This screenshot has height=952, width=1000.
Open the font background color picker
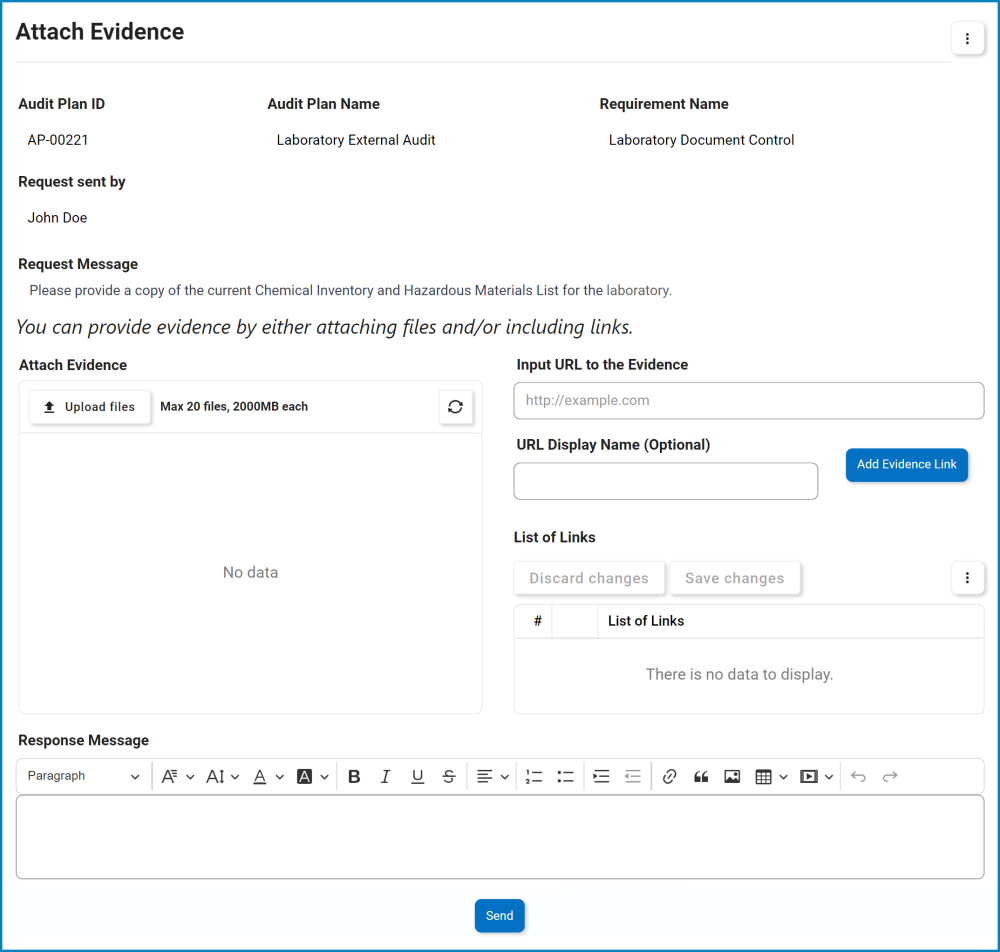coord(313,777)
